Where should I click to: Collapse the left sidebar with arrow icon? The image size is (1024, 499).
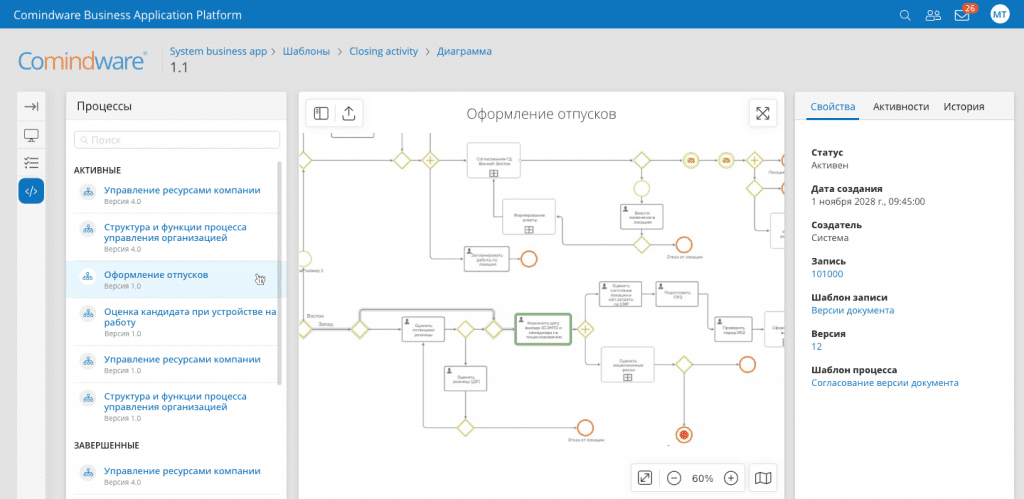[x=31, y=107]
